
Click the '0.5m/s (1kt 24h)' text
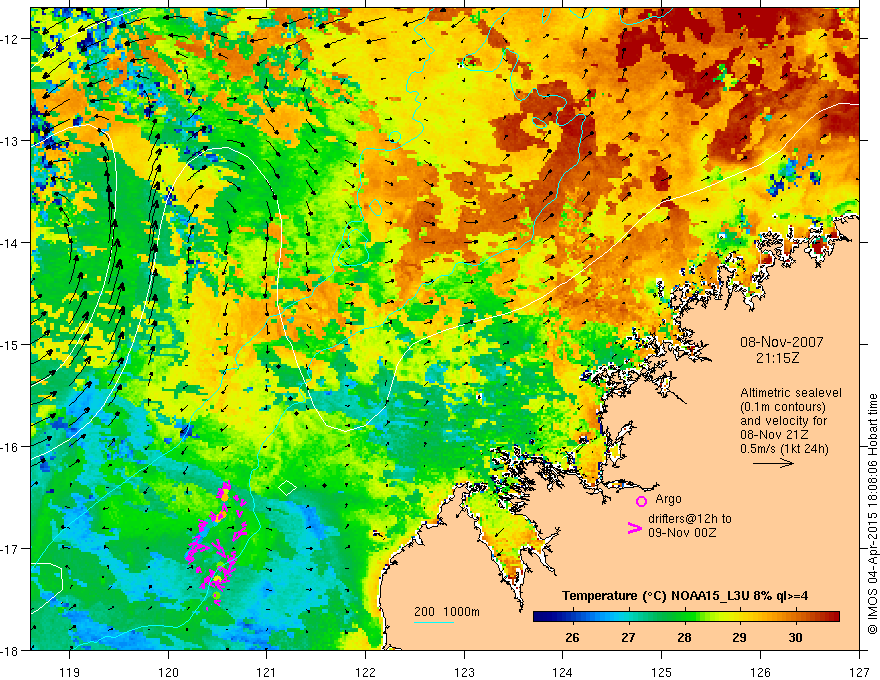[784, 449]
